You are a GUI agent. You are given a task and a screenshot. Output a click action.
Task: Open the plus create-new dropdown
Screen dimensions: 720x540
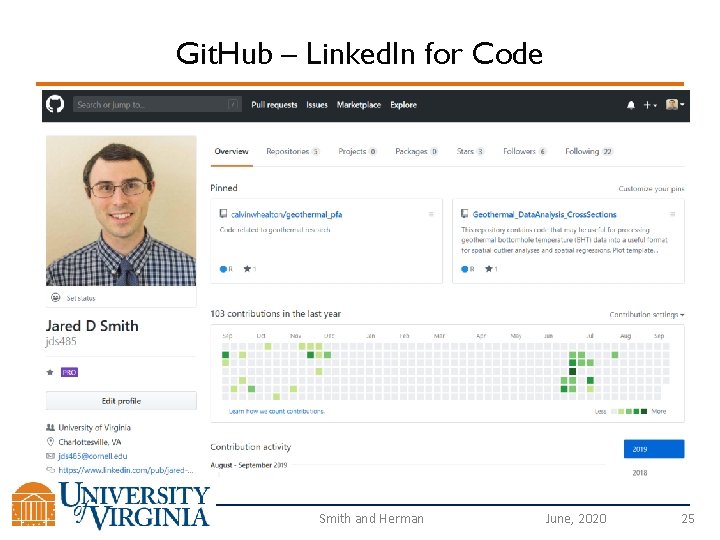click(x=649, y=104)
